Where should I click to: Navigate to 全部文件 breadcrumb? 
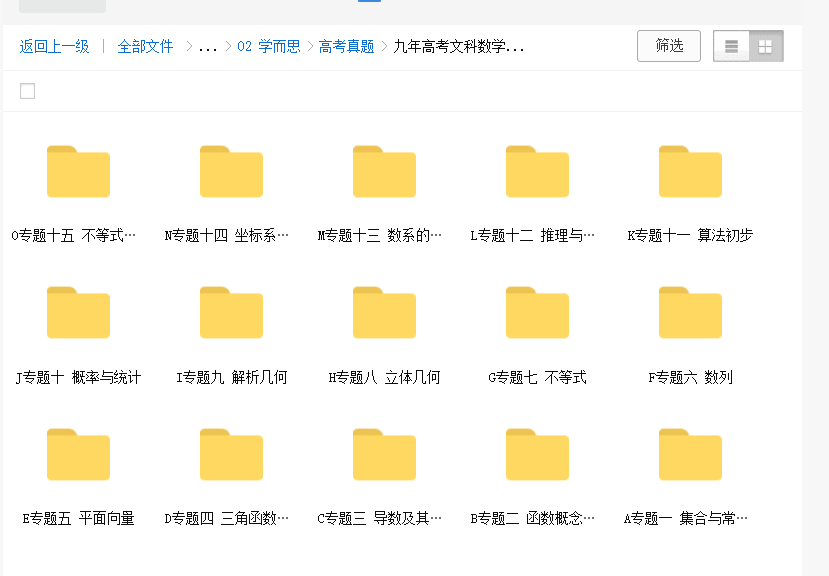145,47
